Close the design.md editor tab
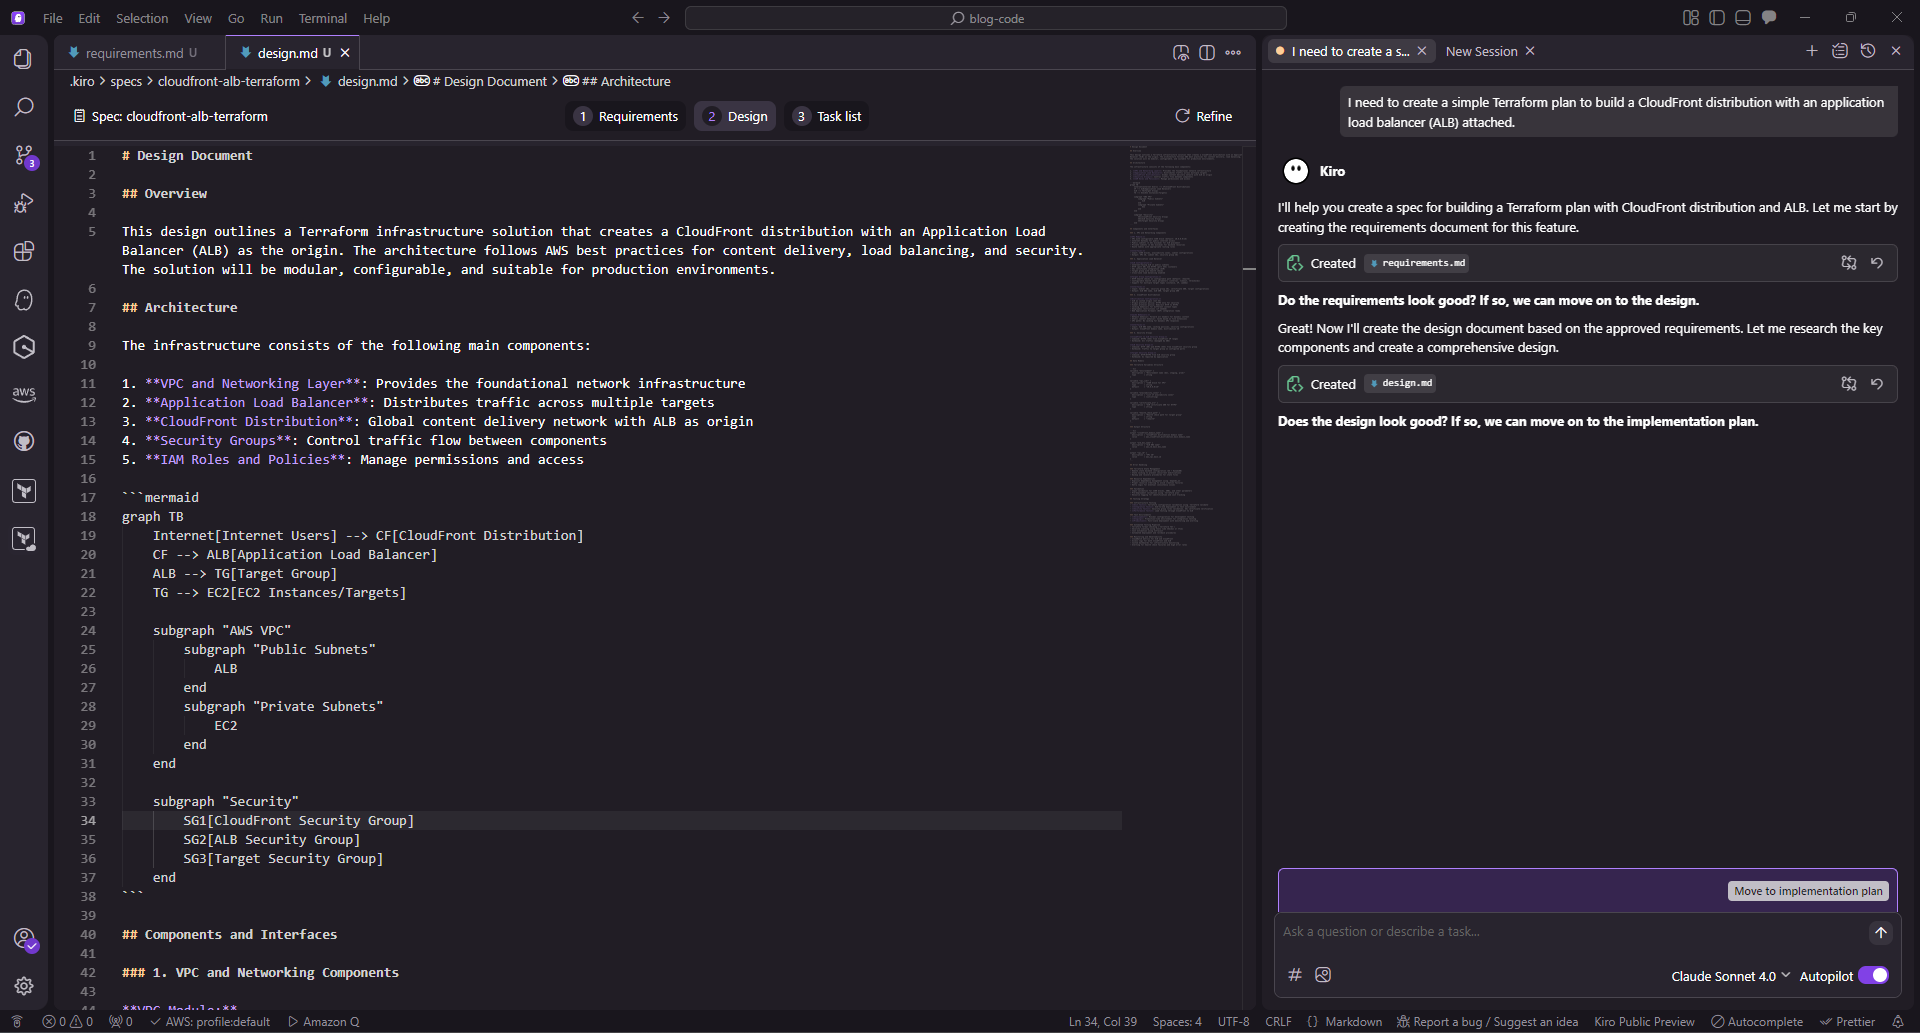 [345, 53]
